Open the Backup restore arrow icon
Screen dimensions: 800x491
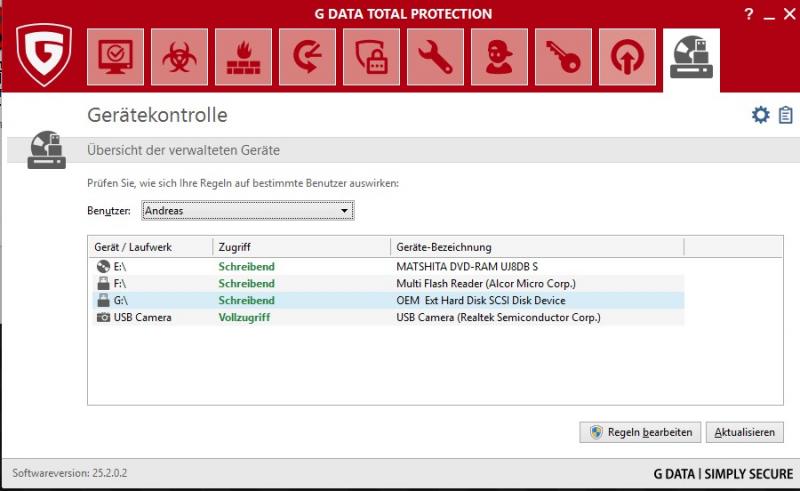(x=307, y=57)
